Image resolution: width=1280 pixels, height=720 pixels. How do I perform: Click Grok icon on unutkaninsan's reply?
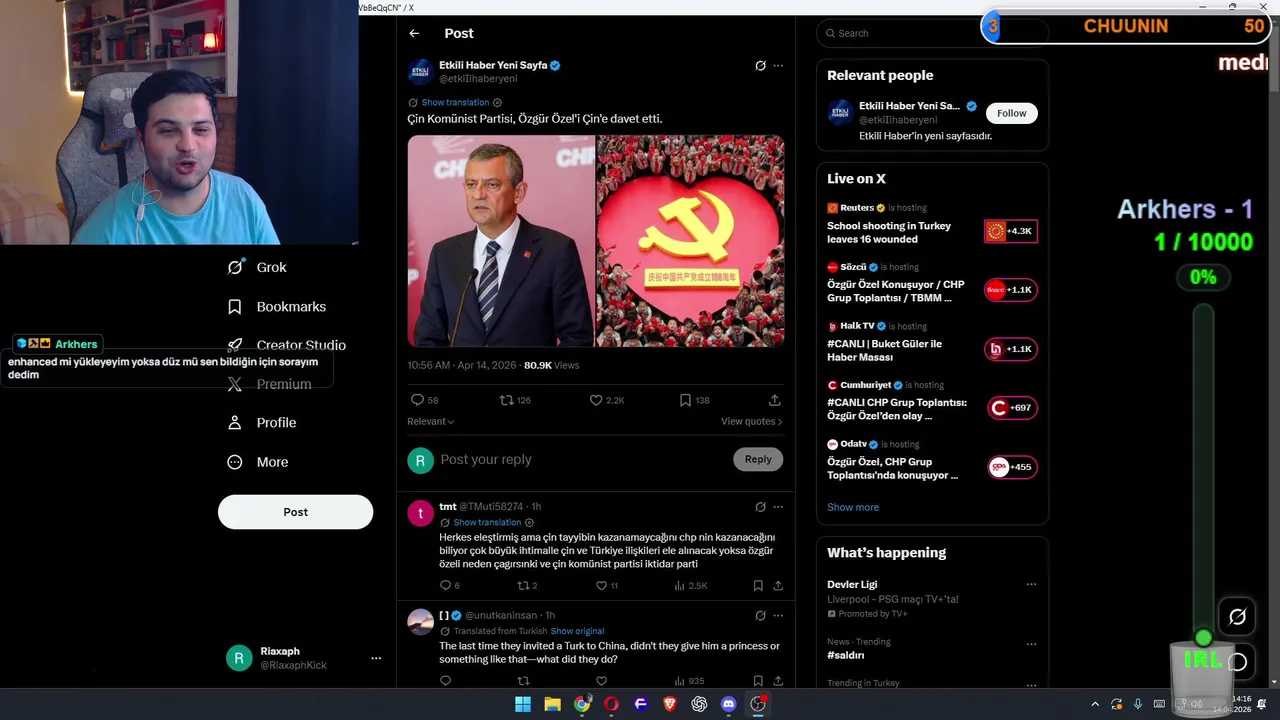[x=760, y=616]
